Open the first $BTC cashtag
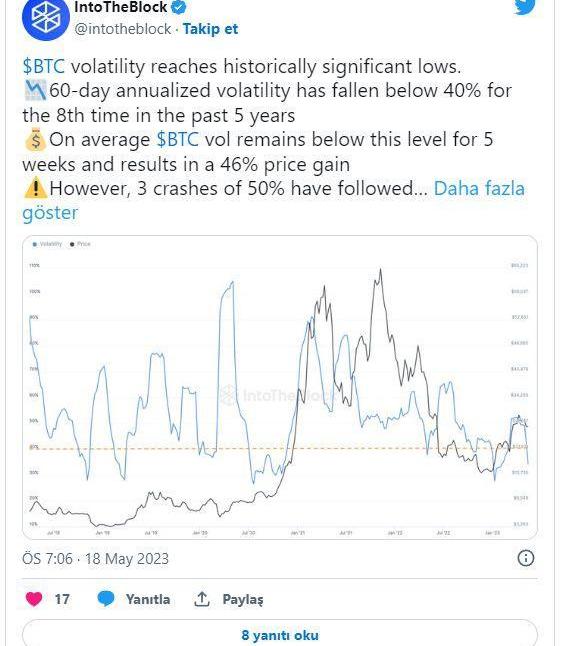This screenshot has height=646, width=568. (x=44, y=67)
